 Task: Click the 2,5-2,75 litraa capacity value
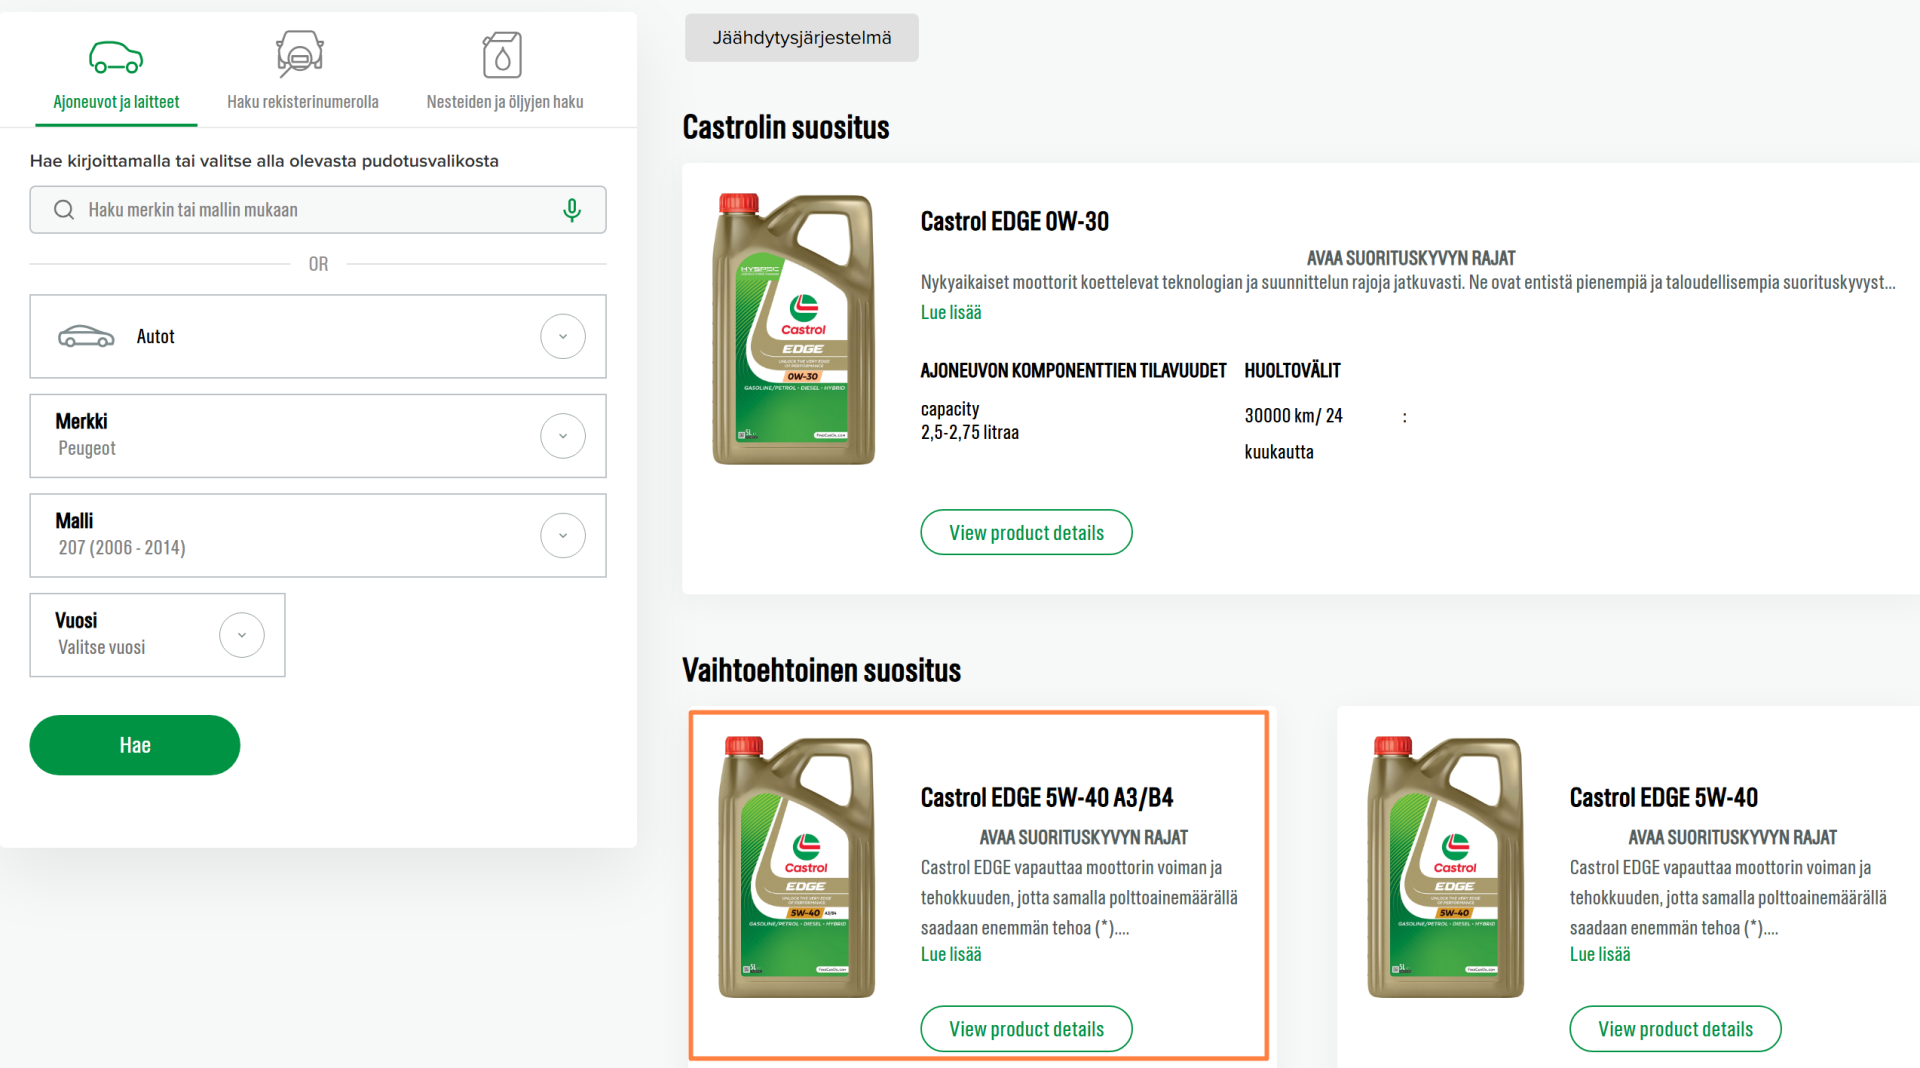[x=970, y=433]
